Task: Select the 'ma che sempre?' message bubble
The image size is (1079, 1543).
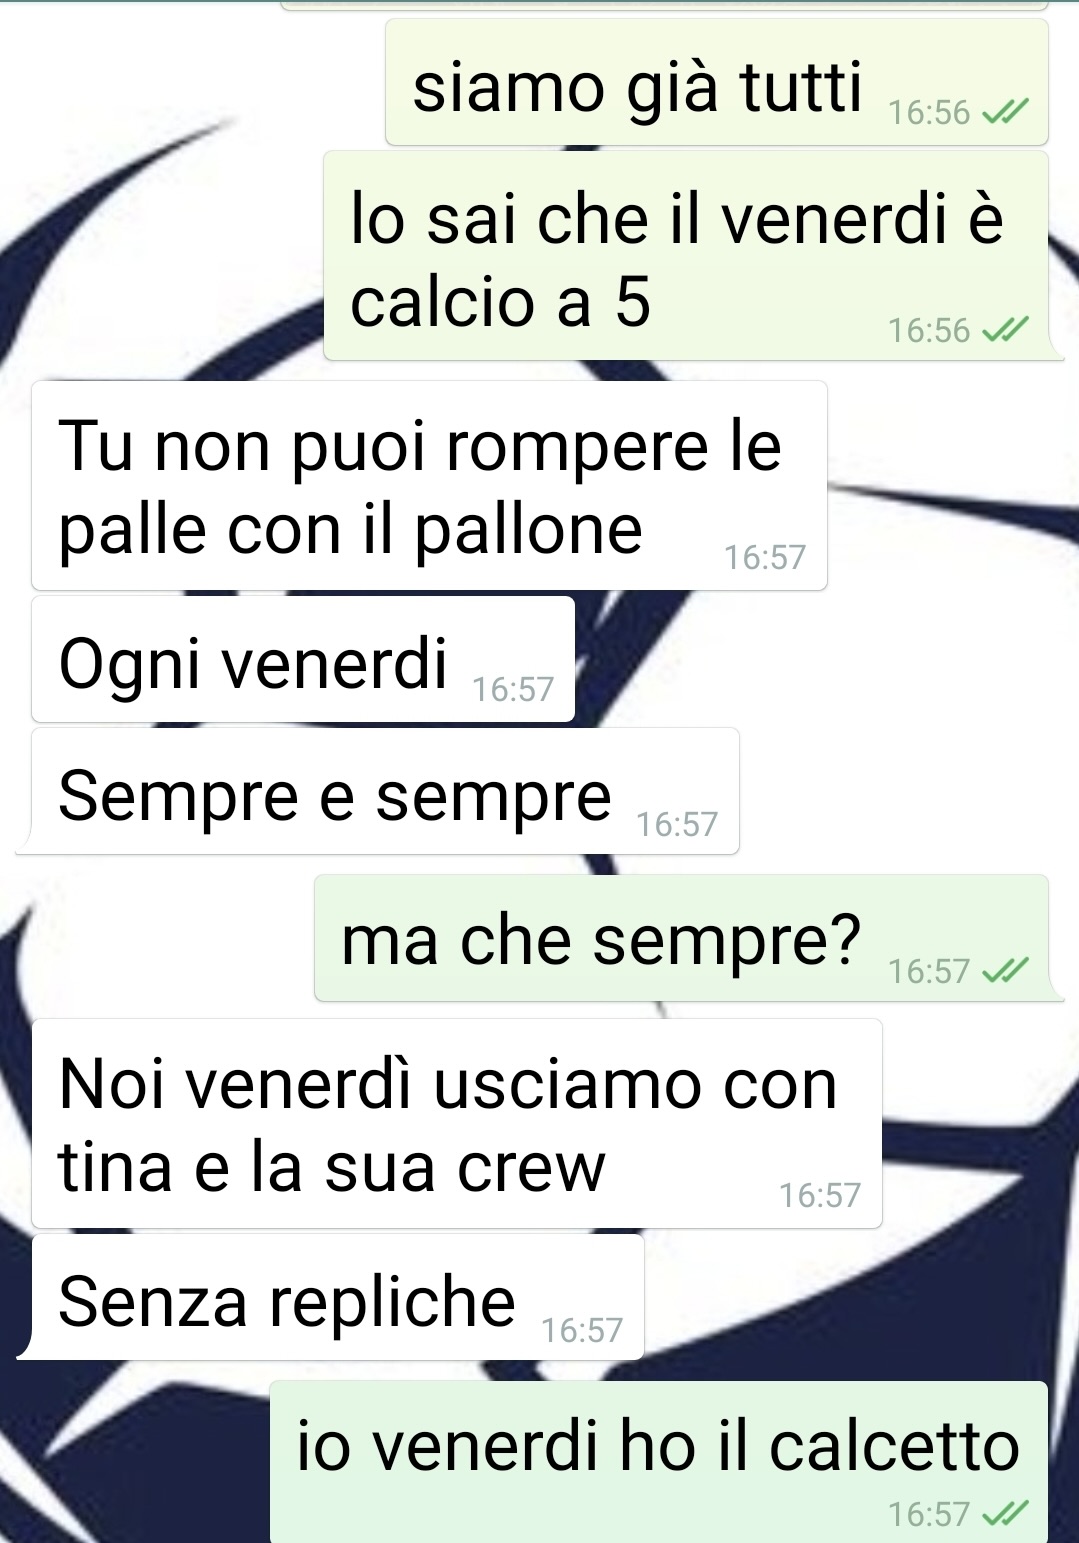Action: (681, 938)
